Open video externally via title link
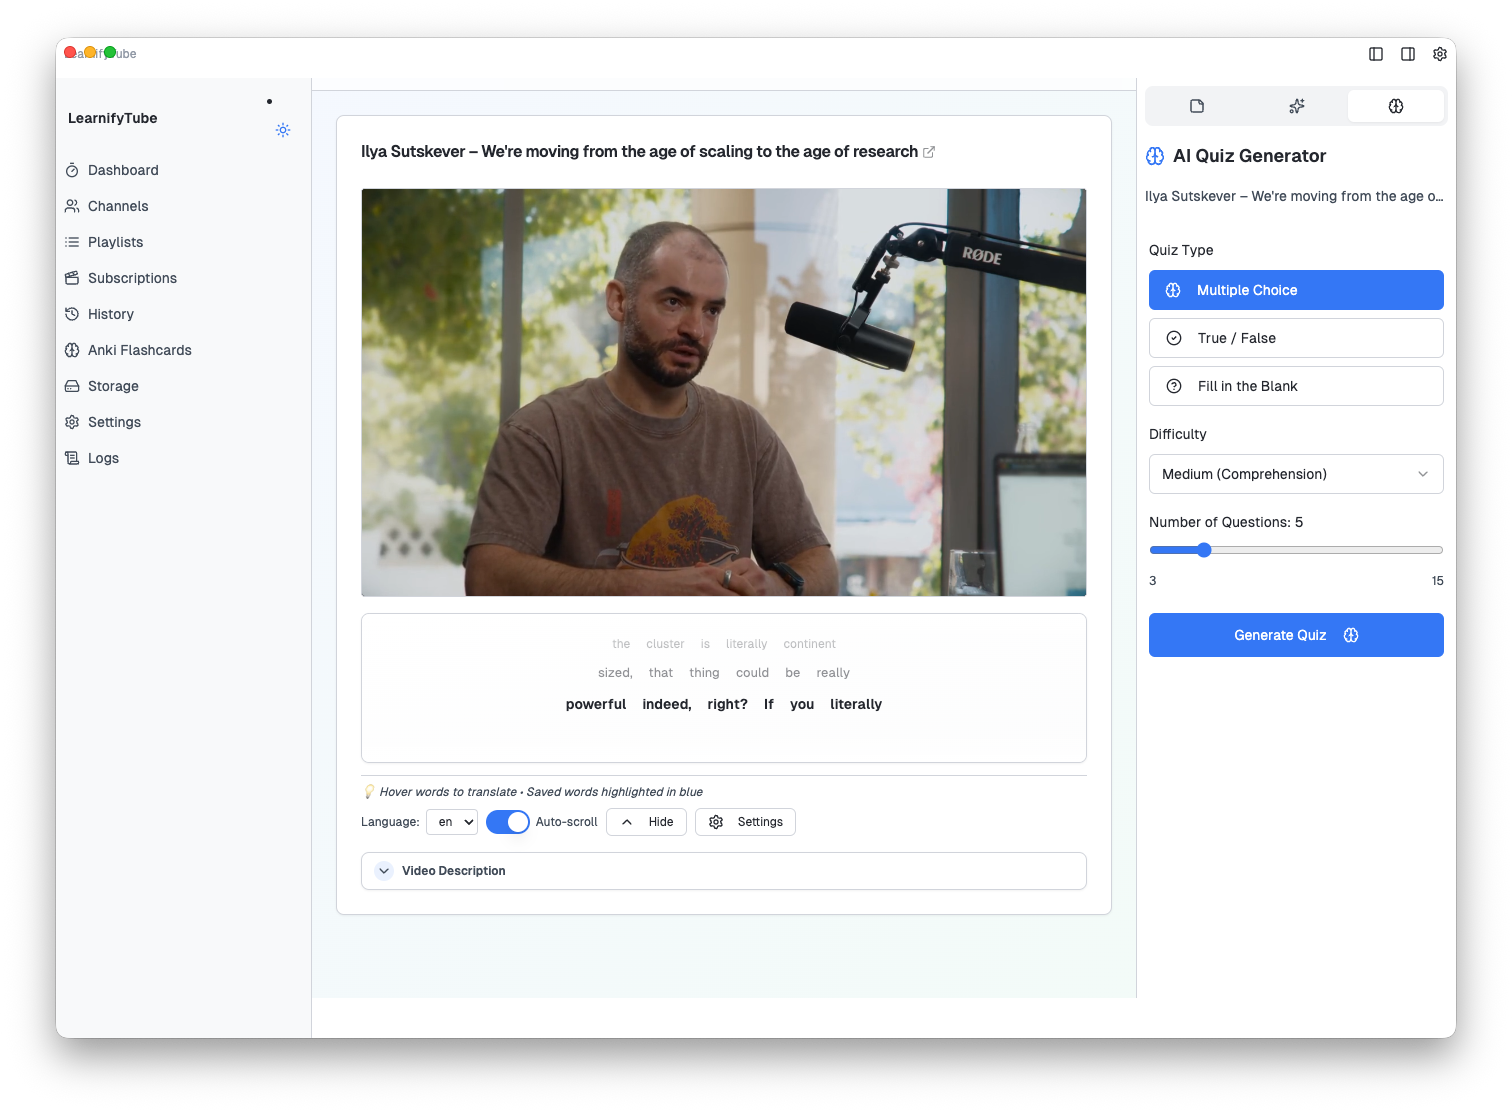Viewport: 1512px width, 1112px height. click(x=929, y=151)
